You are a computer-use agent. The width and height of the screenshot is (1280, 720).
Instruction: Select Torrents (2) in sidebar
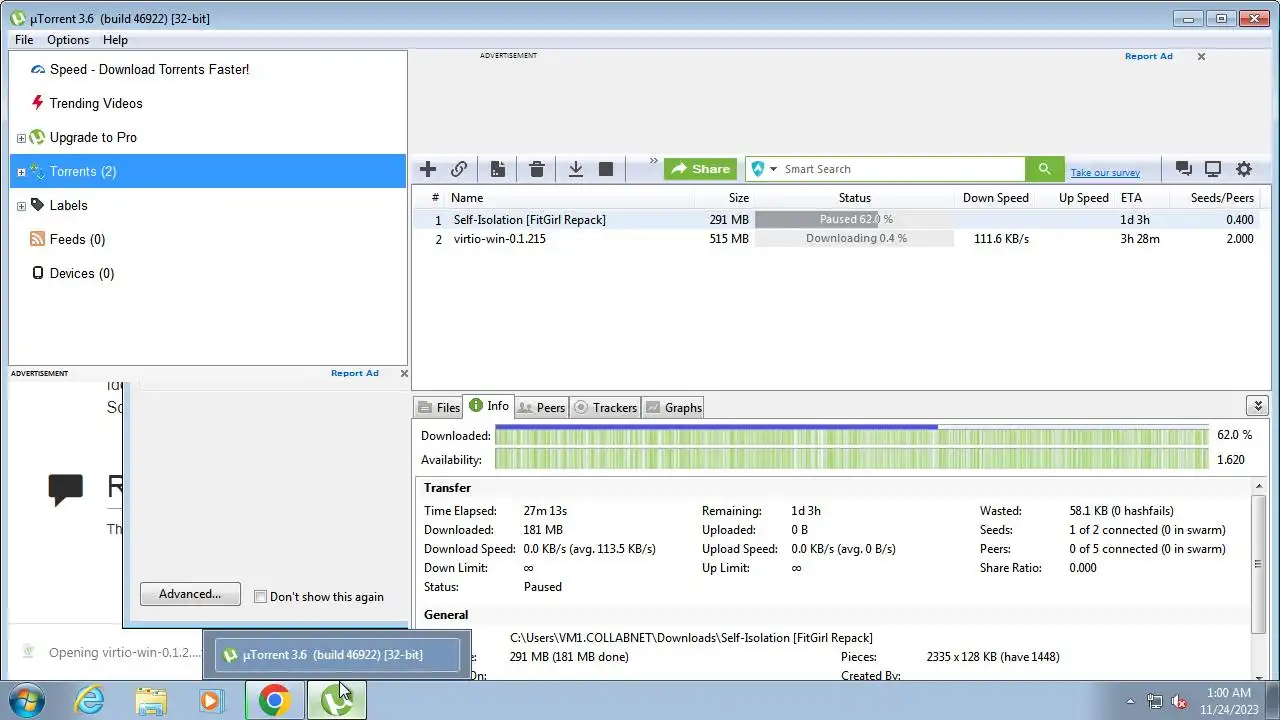coord(208,171)
